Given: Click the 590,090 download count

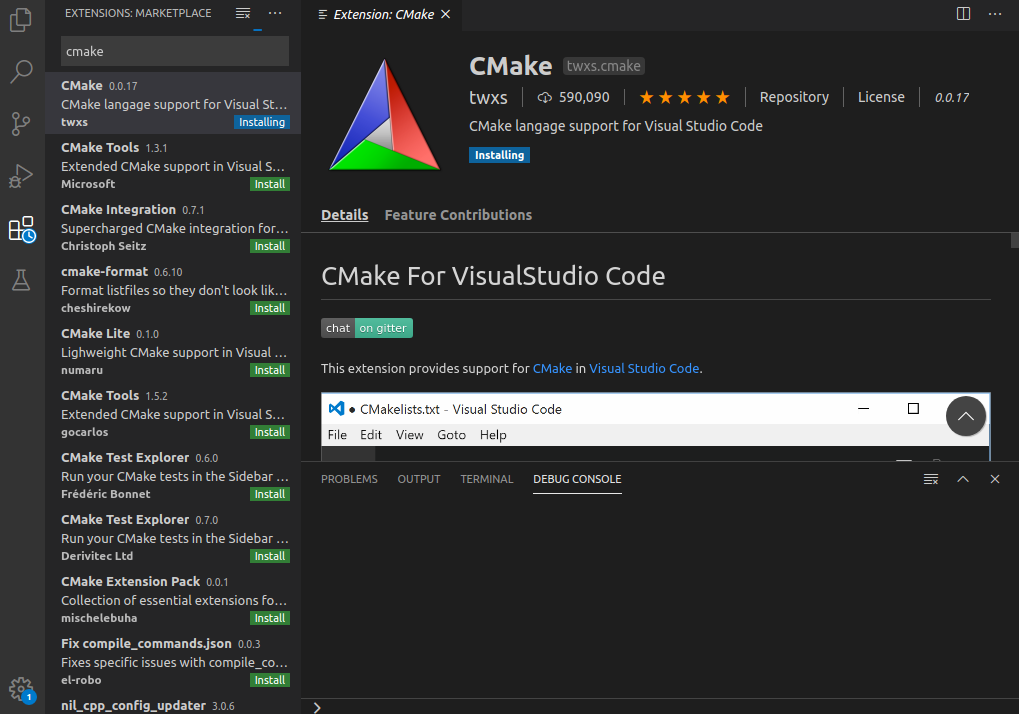Looking at the screenshot, I should [573, 97].
